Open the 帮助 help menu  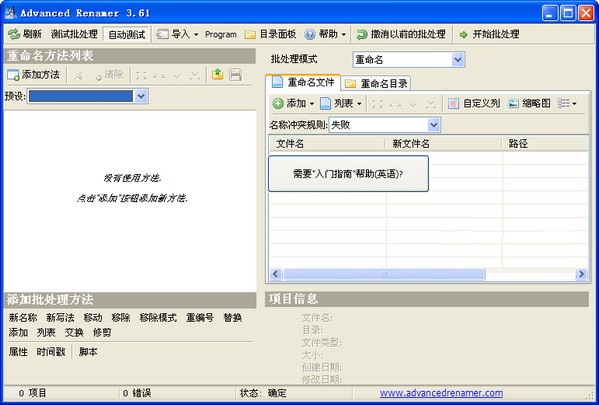325,34
